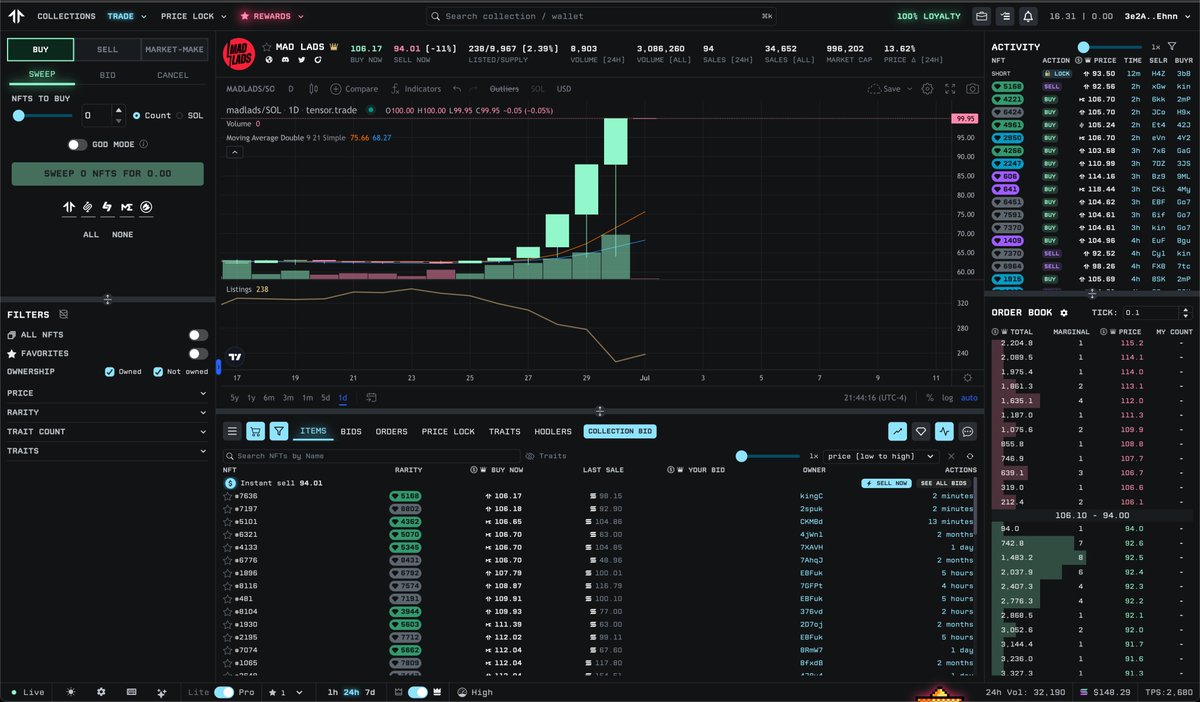Expand the Trait Count filter
The width and height of the screenshot is (1200, 702).
tap(107, 432)
